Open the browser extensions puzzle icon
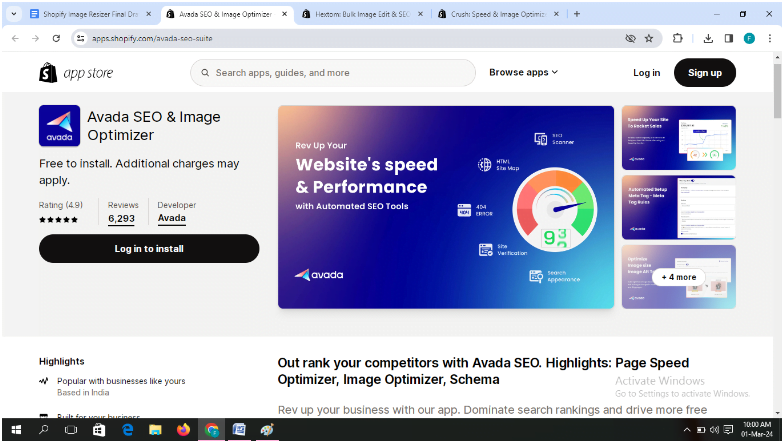This screenshot has width=782, height=441. tap(677, 38)
